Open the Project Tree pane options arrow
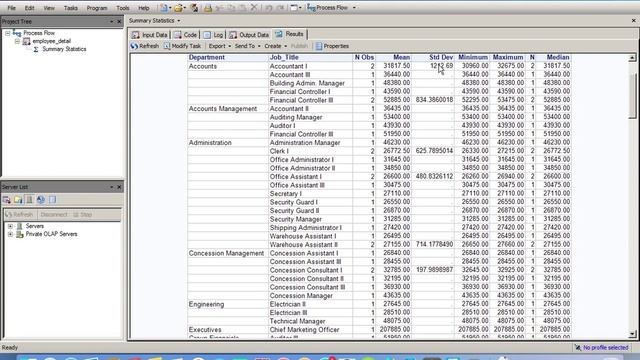The width and height of the screenshot is (640, 360). point(111,22)
